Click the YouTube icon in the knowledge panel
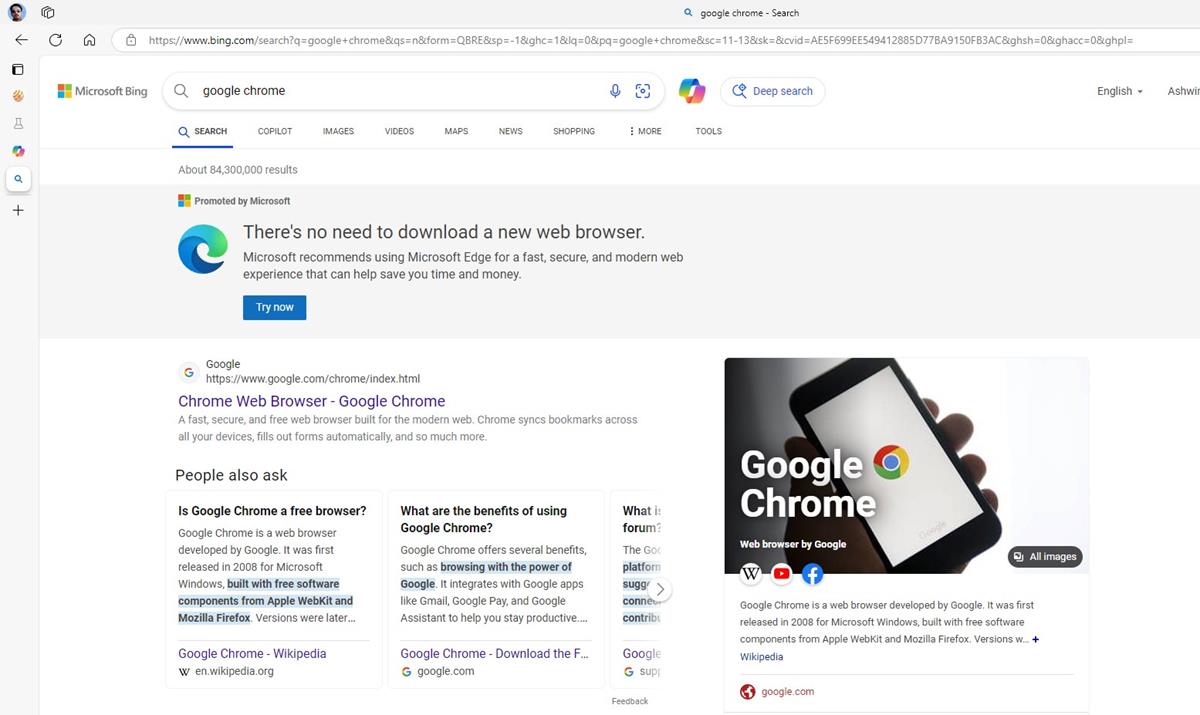 coord(781,574)
